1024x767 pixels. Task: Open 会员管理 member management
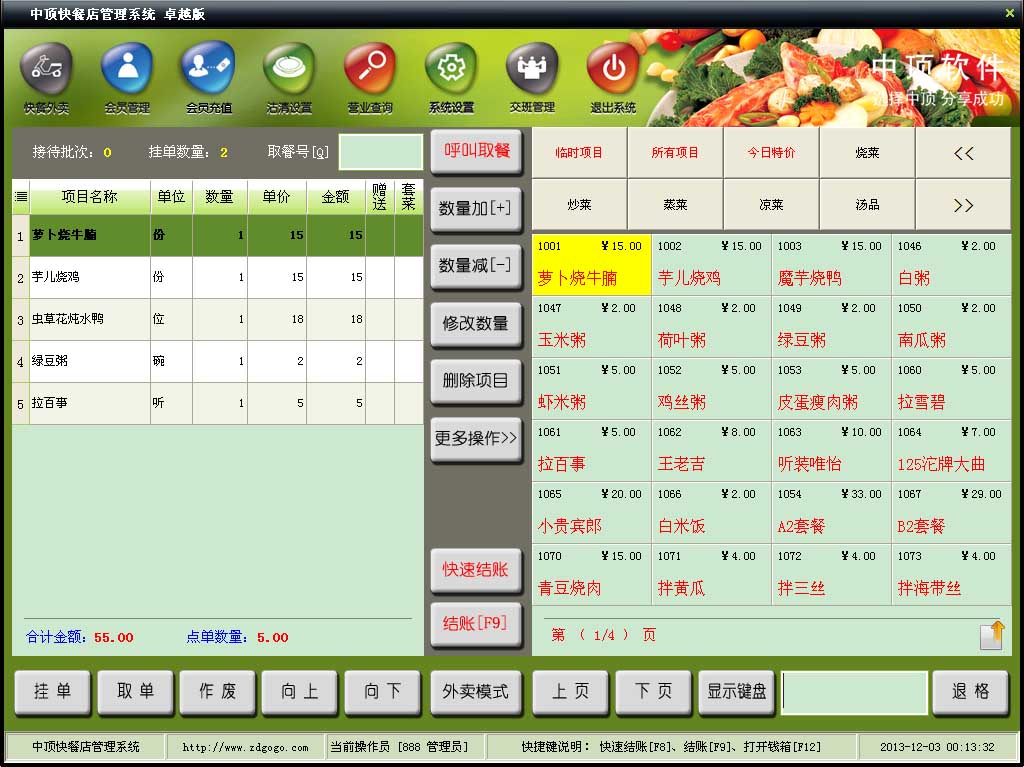[x=127, y=70]
